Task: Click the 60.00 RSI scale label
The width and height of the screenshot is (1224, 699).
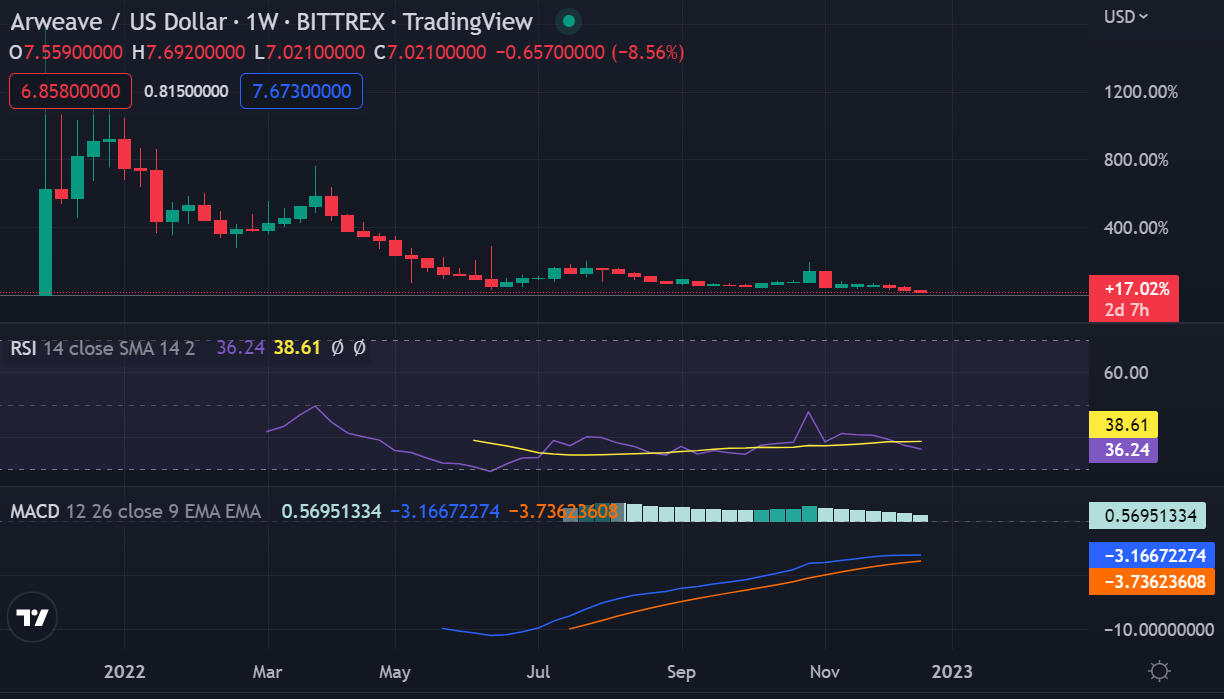Action: tap(1125, 373)
